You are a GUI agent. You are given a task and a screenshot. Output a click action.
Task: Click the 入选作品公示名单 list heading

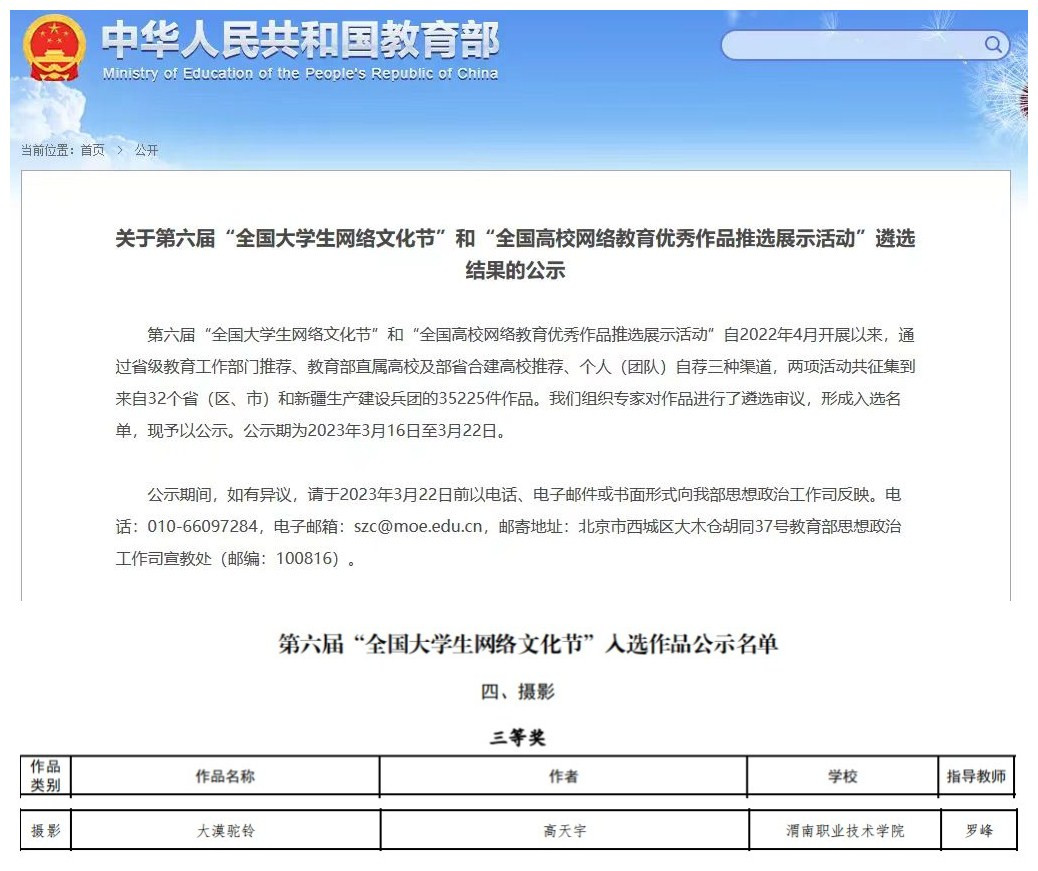528,643
